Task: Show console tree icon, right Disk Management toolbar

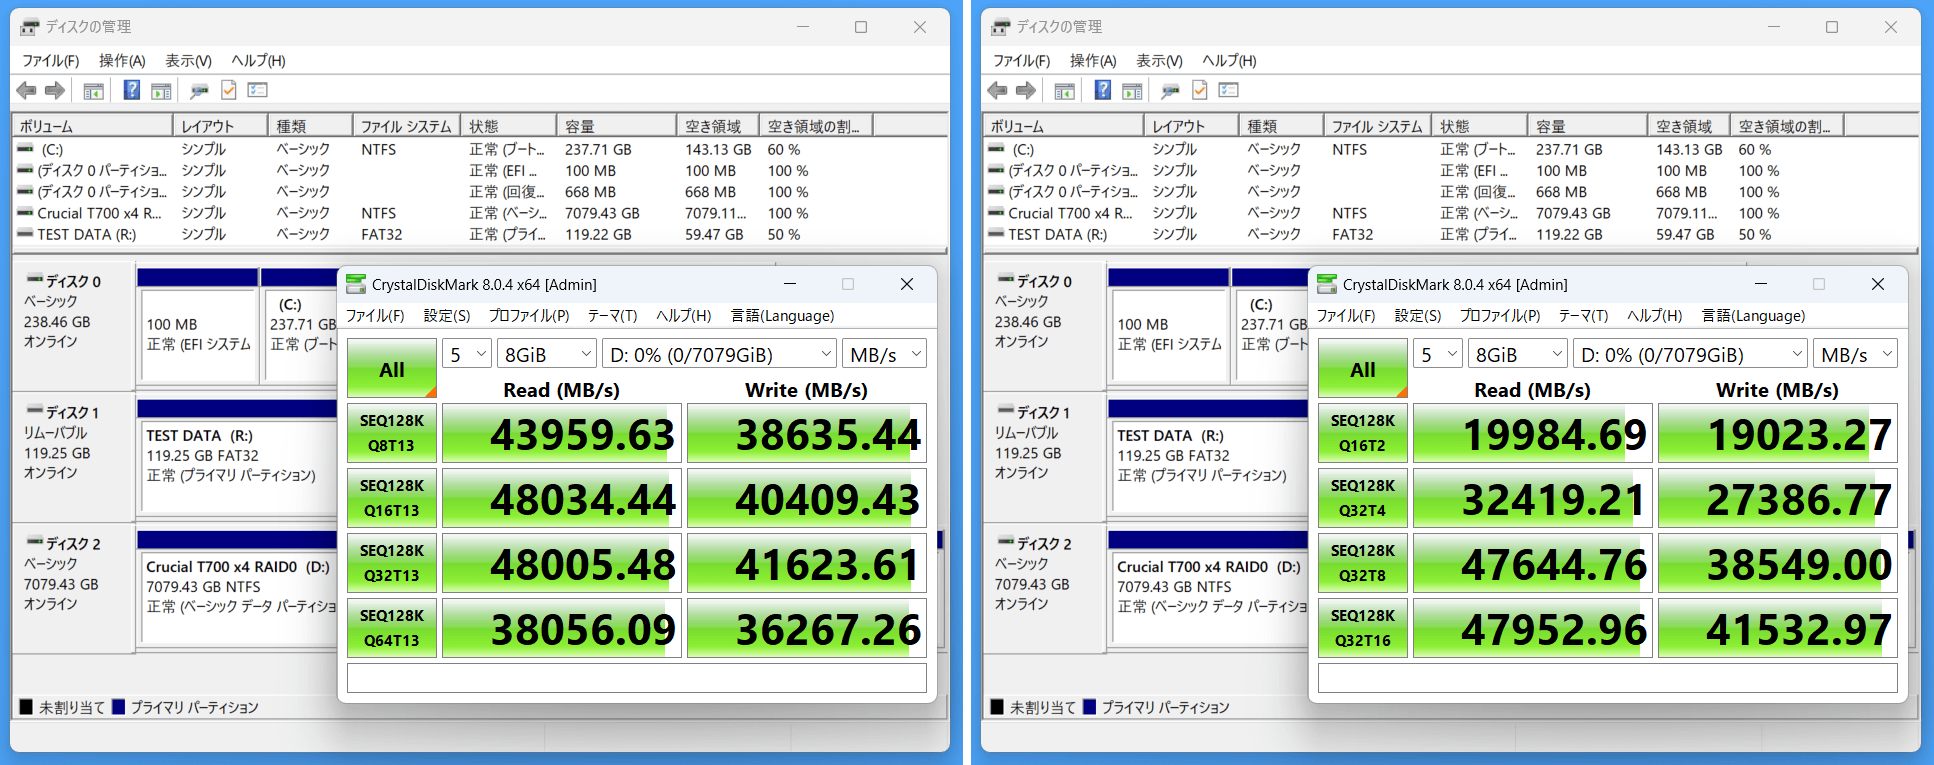Action: click(x=1064, y=91)
